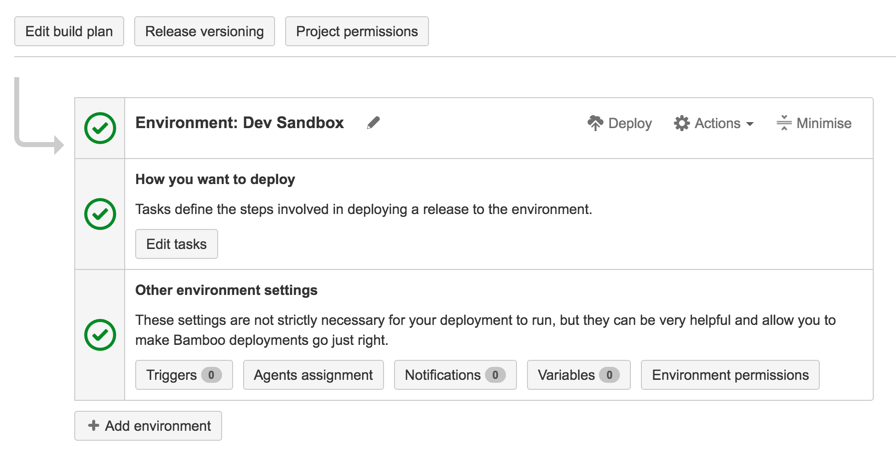Collapse the environment using Minimise
Screen dimensions: 896x456
[814, 123]
